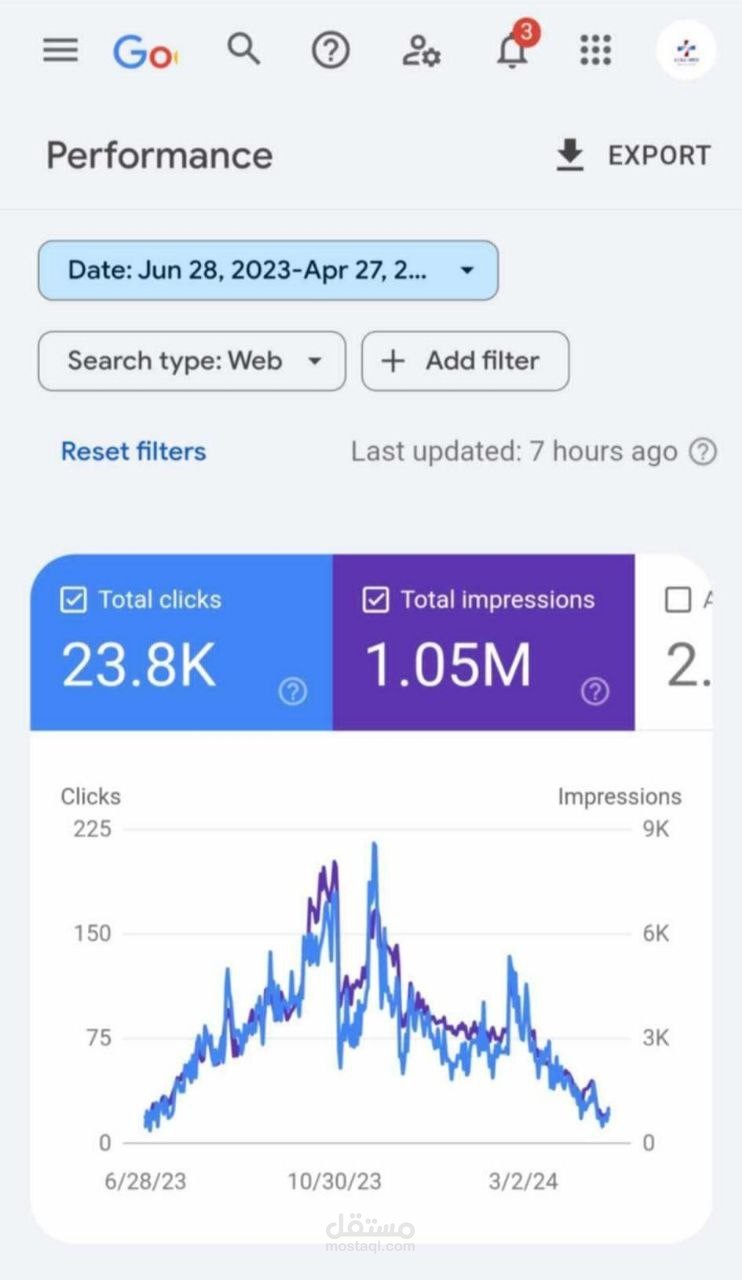Check the partially visible third metric checkbox
The width and height of the screenshot is (742, 1280).
tap(678, 600)
